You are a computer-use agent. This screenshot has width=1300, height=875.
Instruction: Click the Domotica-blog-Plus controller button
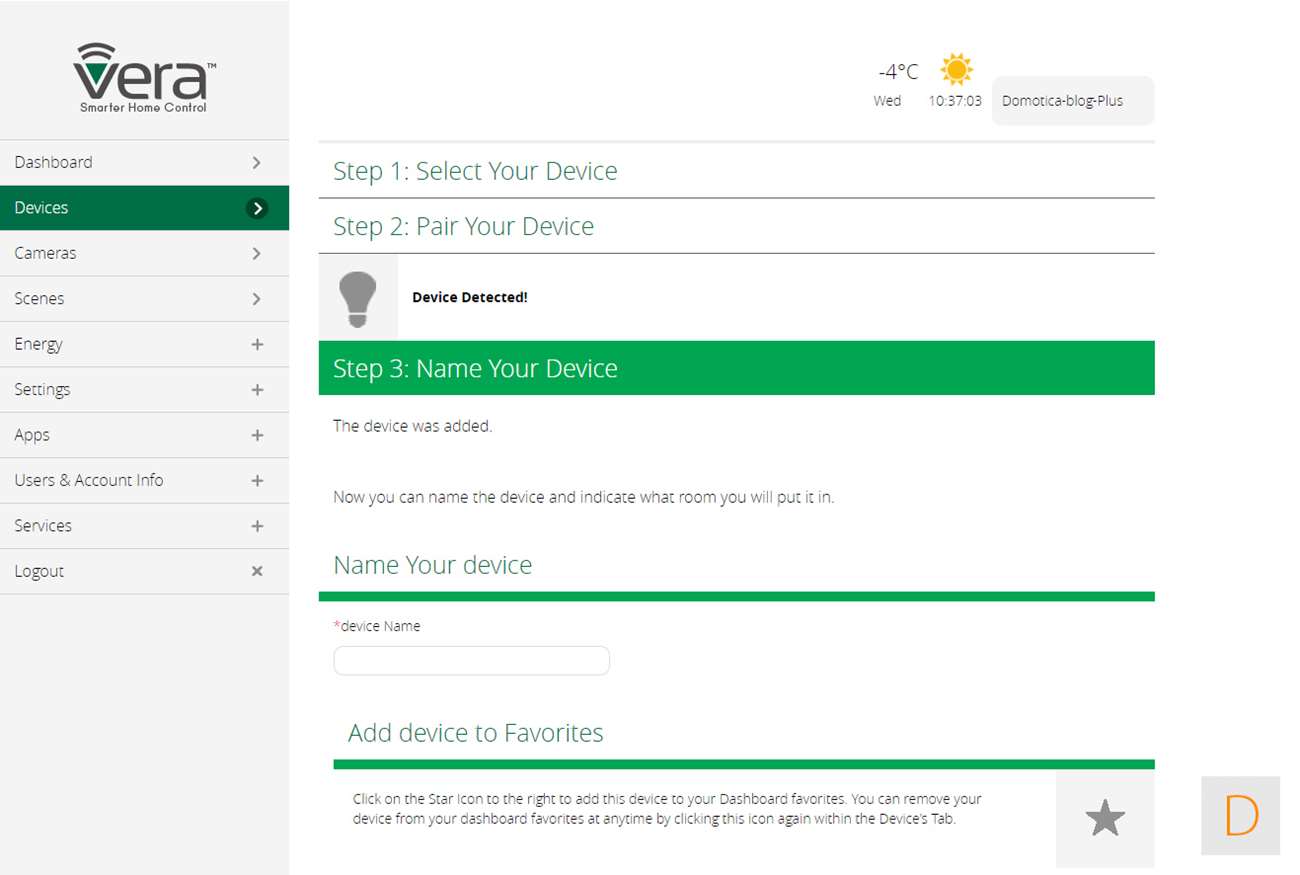(1072, 101)
